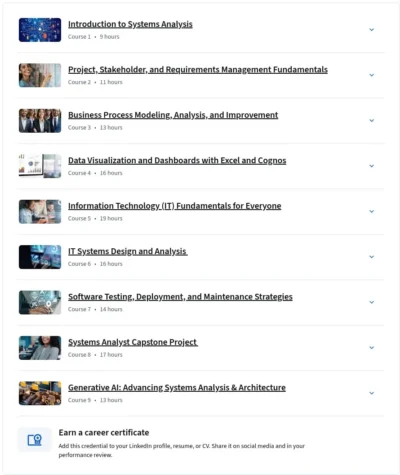
Task: Expand the Information Technology Fundamentals course chevron
Action: pos(372,211)
